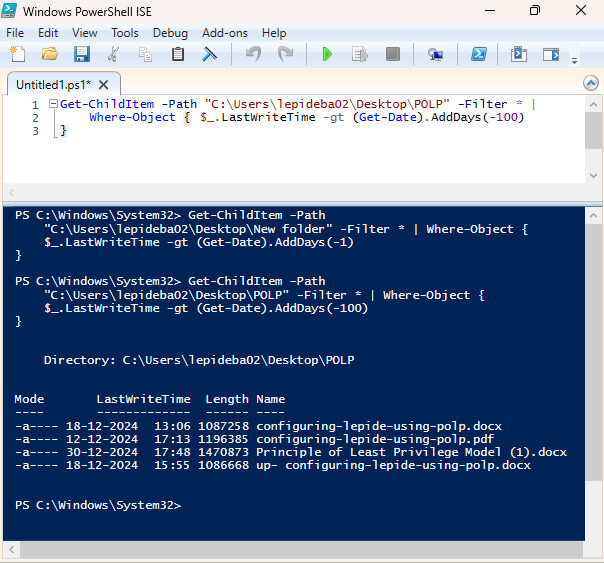Click the Cut scissors icon
Screen dimensions: 604x563
(114, 54)
